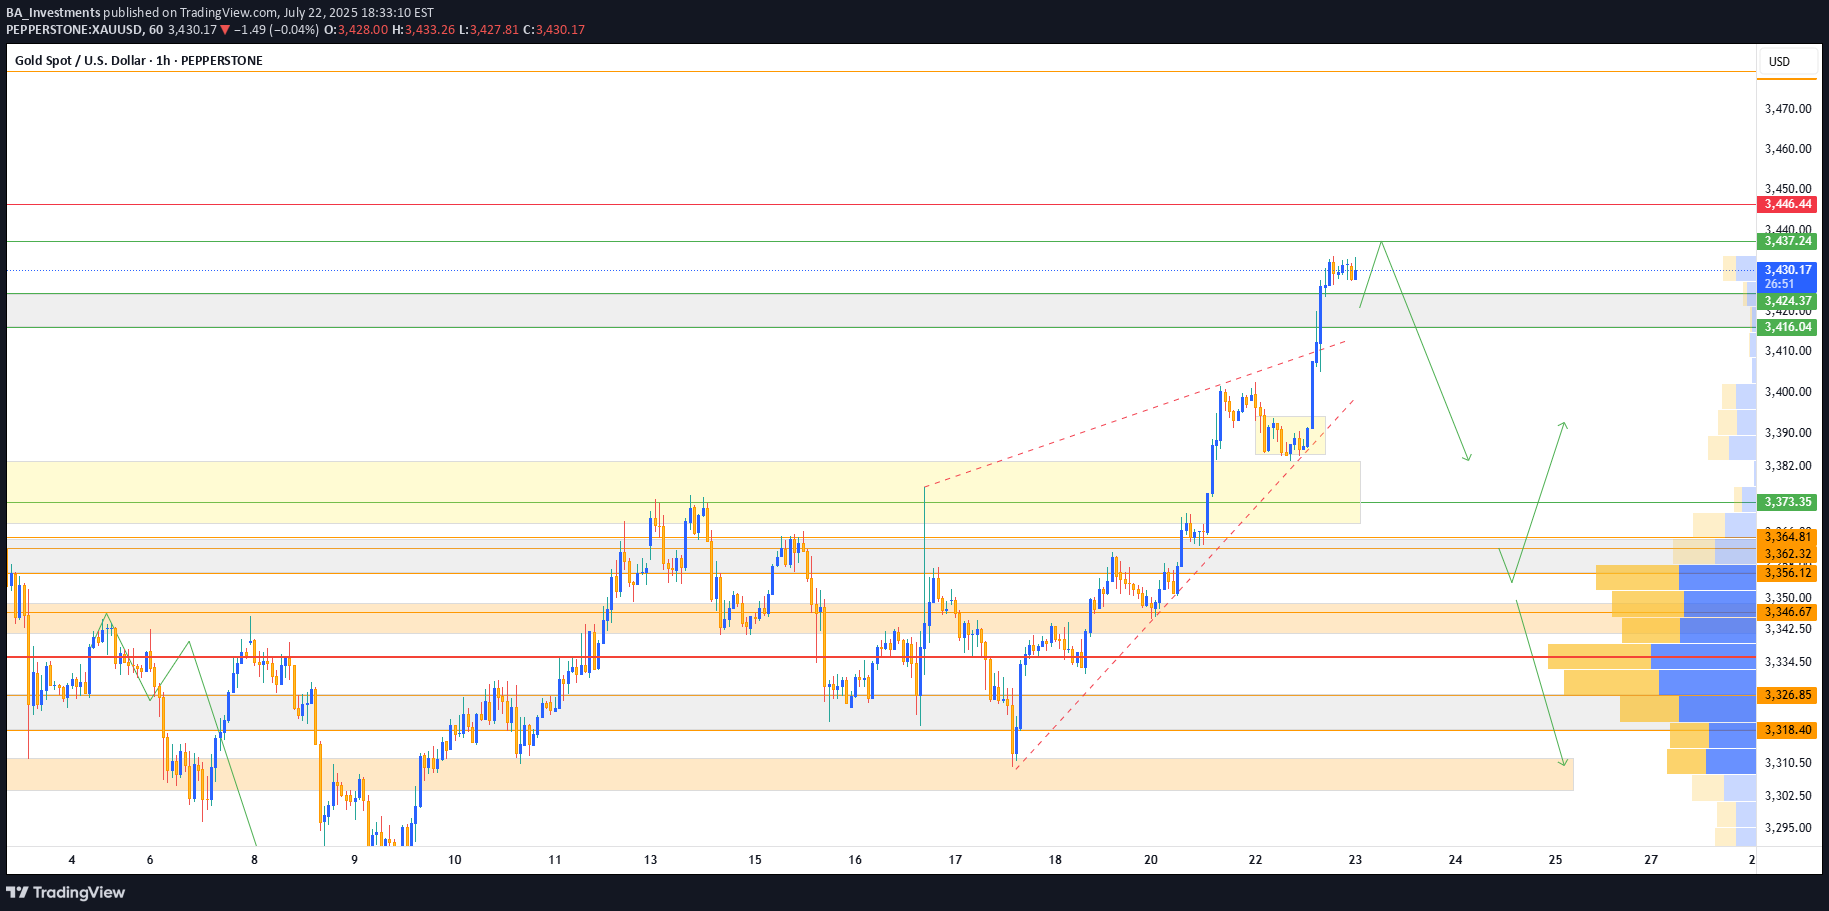The width and height of the screenshot is (1829, 911).
Task: Click the 3,382.00 axis price
Action: pos(1788,466)
